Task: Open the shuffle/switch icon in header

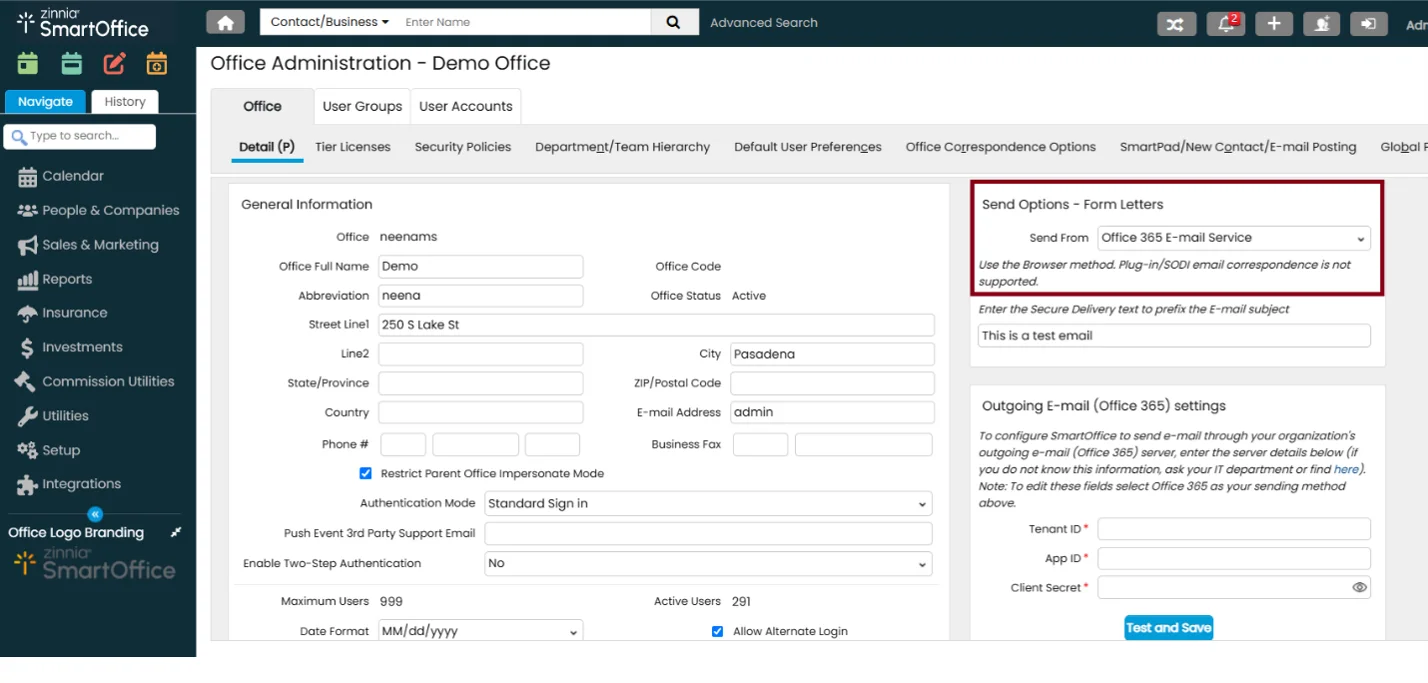Action: coord(1176,24)
